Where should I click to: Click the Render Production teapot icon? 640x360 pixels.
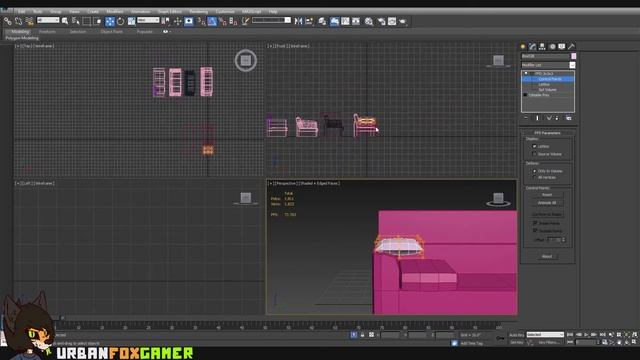pyautogui.click(x=403, y=21)
